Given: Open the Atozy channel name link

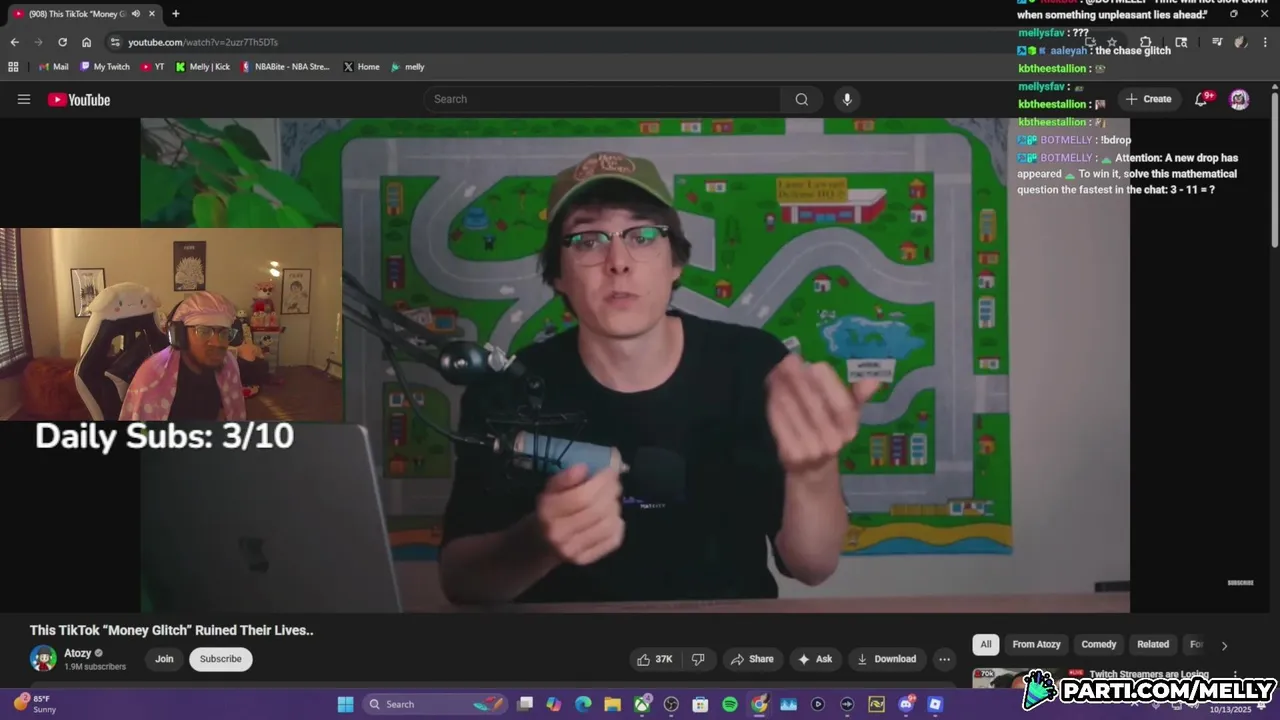Looking at the screenshot, I should (78, 653).
